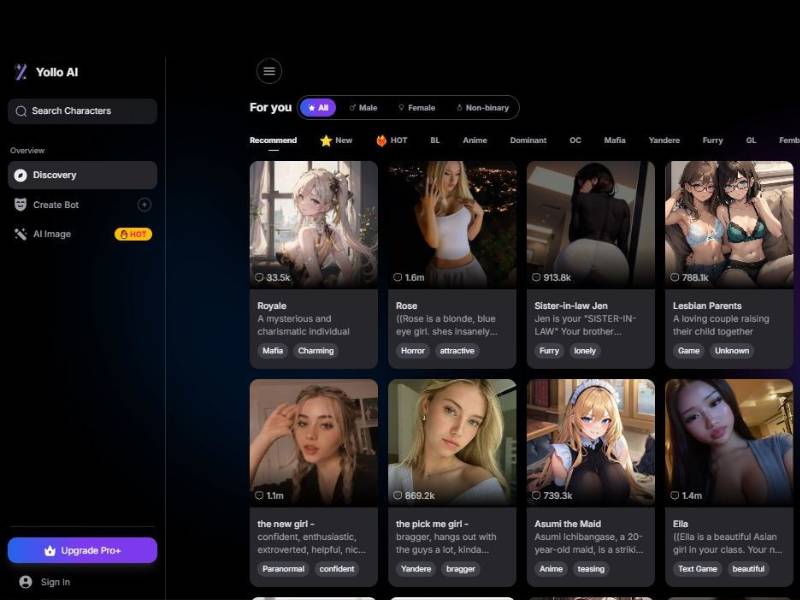The width and height of the screenshot is (800, 600).
Task: Click the plus icon next to Create Bot
Action: click(x=146, y=204)
